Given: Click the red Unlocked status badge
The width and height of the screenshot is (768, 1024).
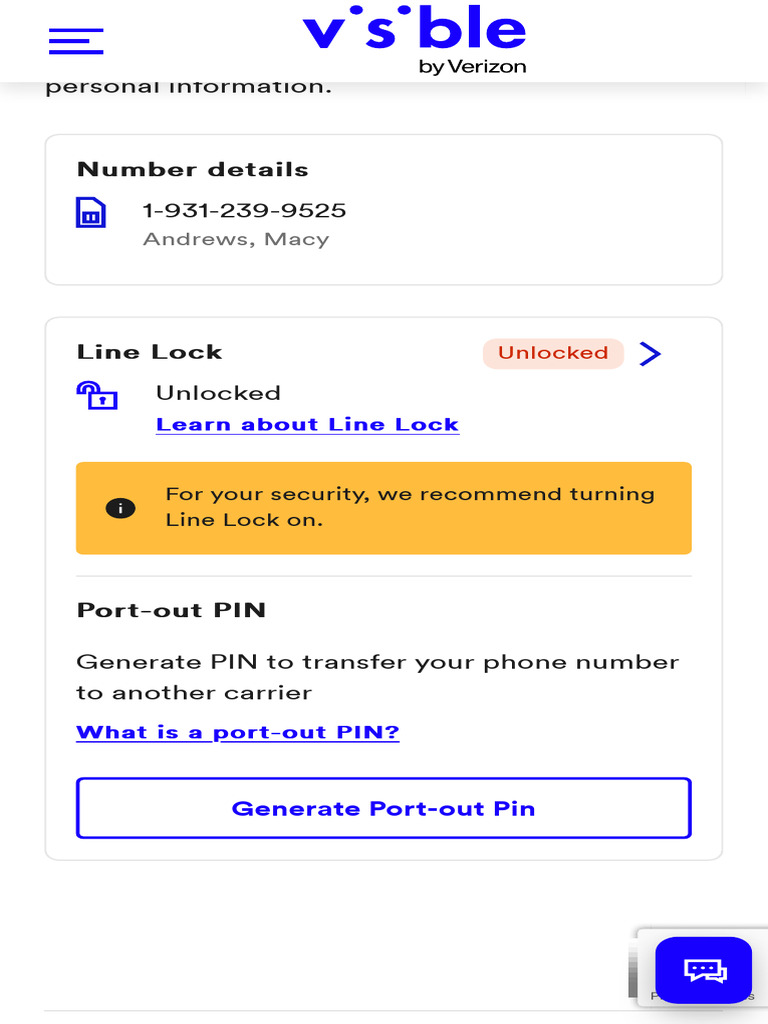Looking at the screenshot, I should [553, 353].
